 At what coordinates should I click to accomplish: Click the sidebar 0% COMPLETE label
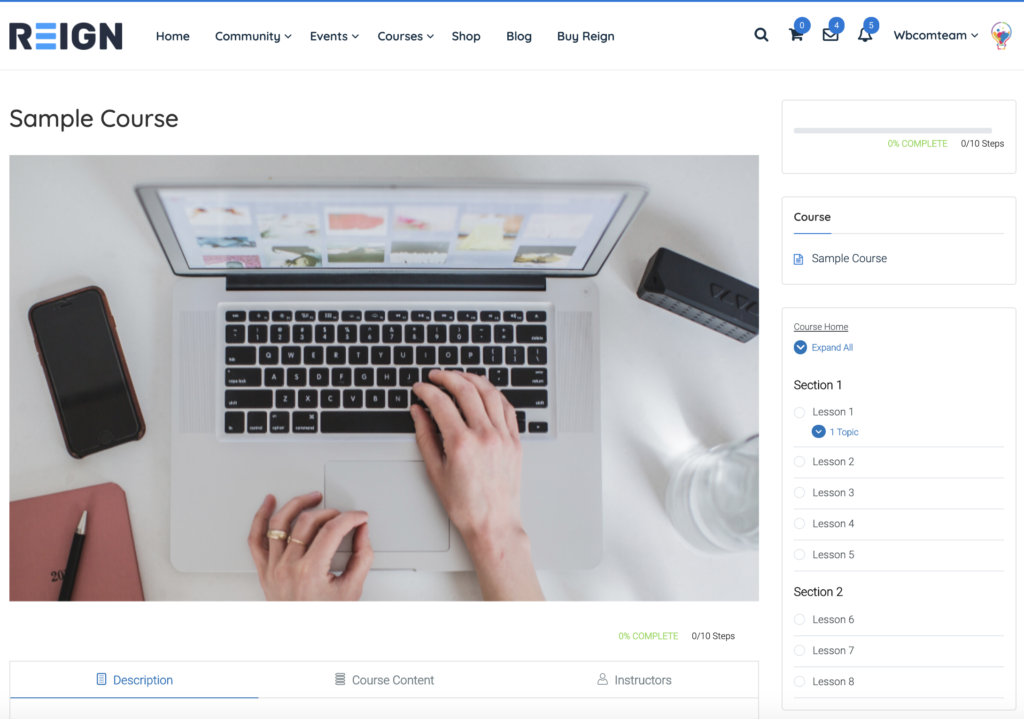pyautogui.click(x=917, y=144)
